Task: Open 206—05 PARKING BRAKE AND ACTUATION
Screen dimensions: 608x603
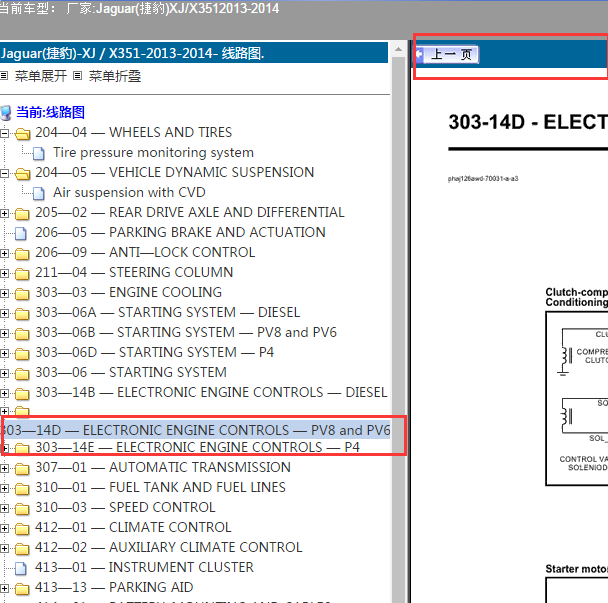Action: coord(180,232)
